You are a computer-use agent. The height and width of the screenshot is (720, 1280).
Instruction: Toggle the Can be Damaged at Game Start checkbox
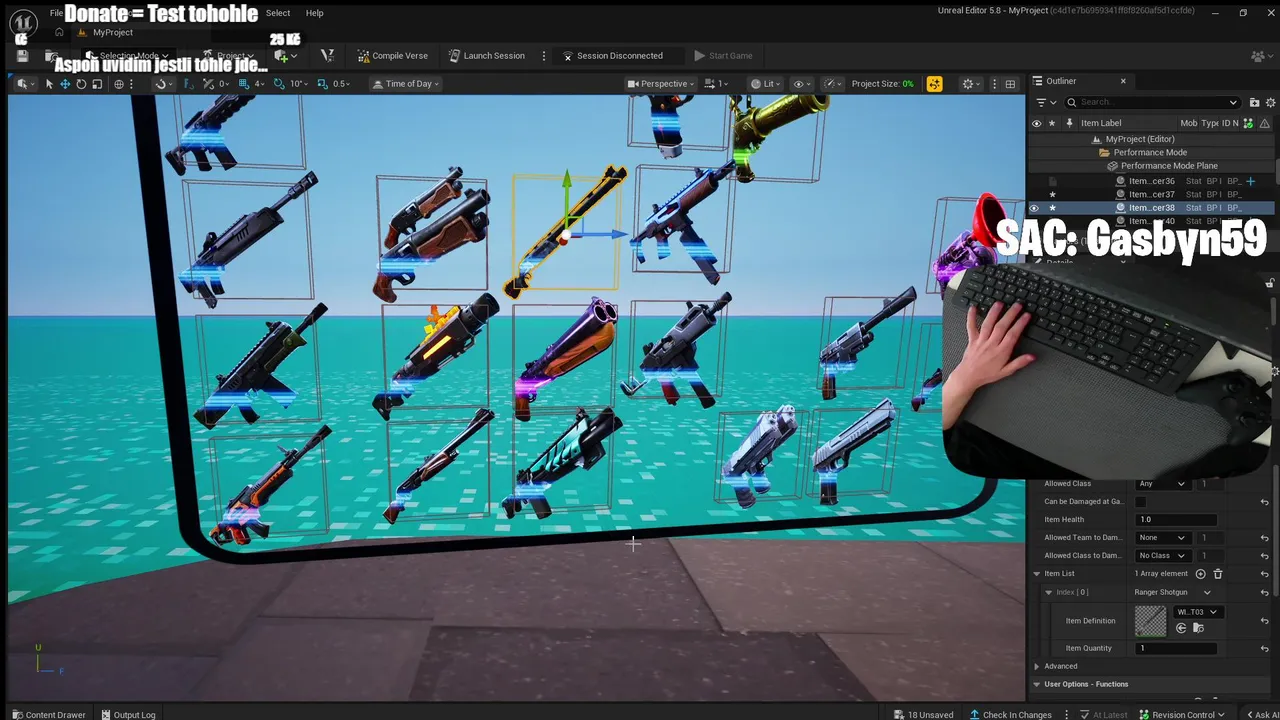pos(1141,502)
